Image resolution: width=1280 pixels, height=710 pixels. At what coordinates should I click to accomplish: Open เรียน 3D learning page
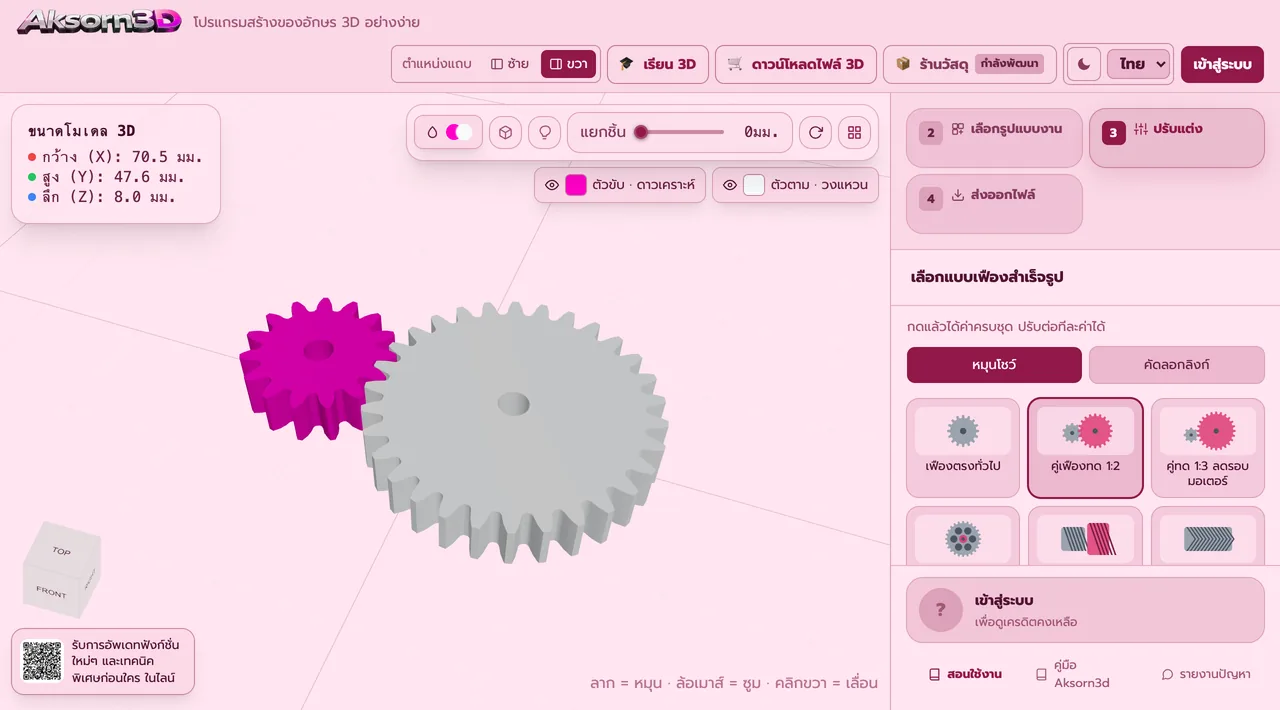[x=658, y=64]
